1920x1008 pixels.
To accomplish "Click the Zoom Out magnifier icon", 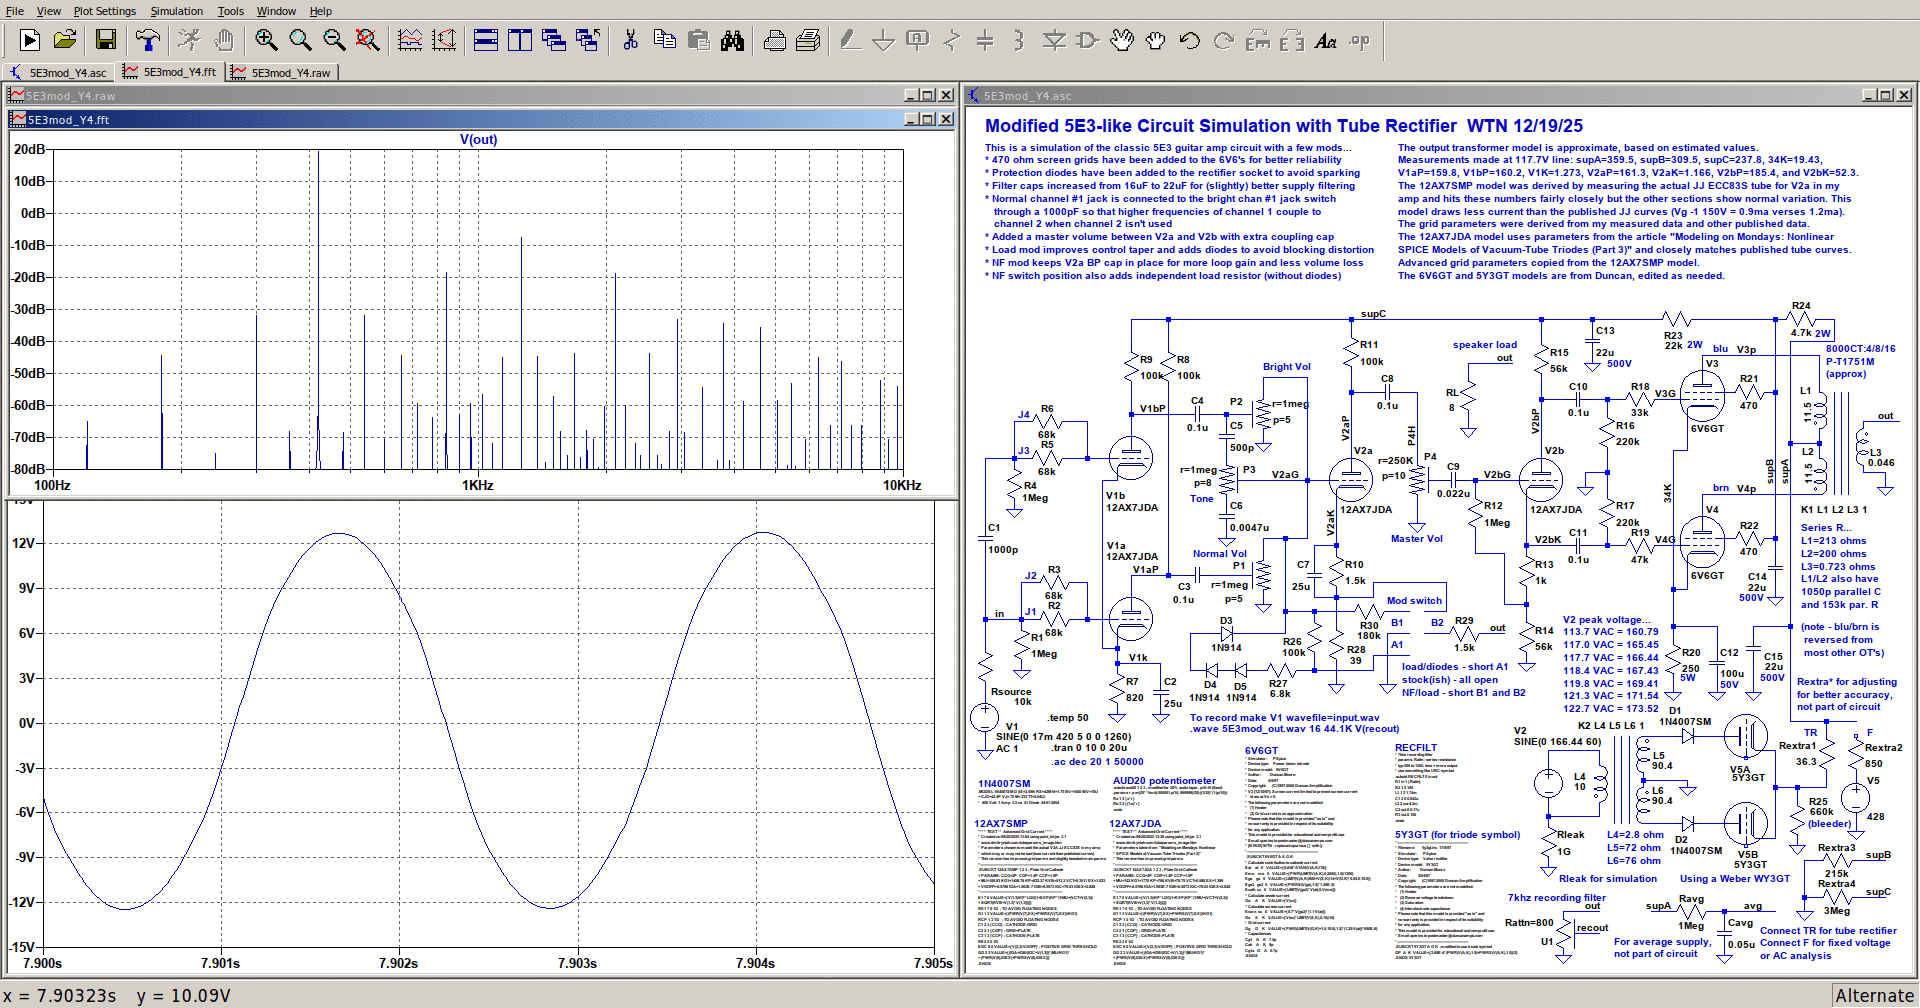I will tap(334, 40).
